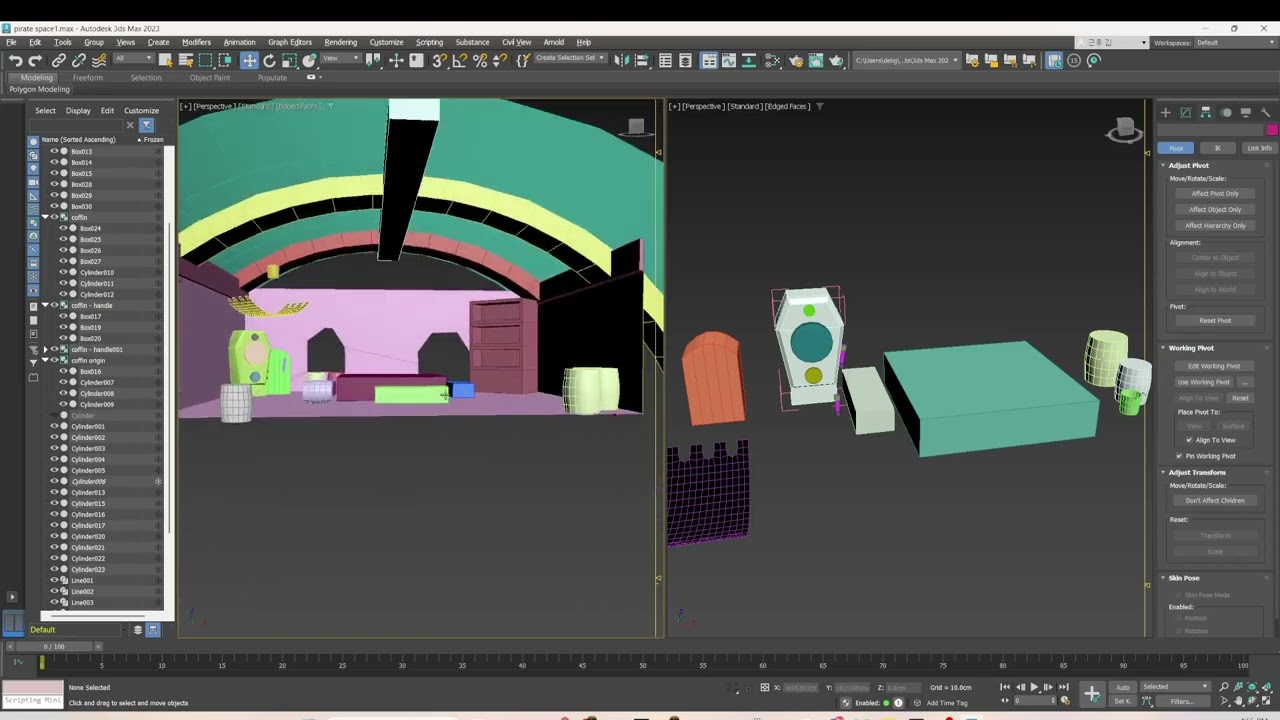Toggle the Align To View checkbox

click(x=1189, y=440)
